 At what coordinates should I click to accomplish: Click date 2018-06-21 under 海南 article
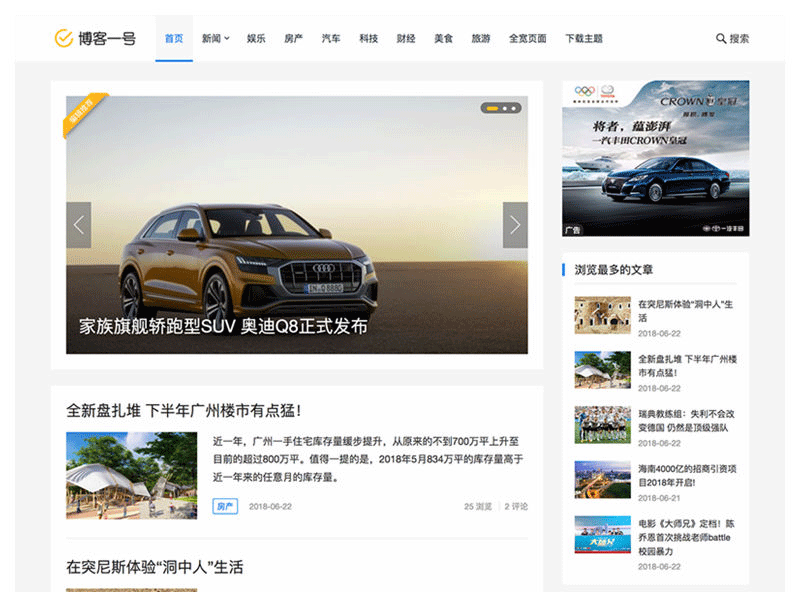click(659, 498)
